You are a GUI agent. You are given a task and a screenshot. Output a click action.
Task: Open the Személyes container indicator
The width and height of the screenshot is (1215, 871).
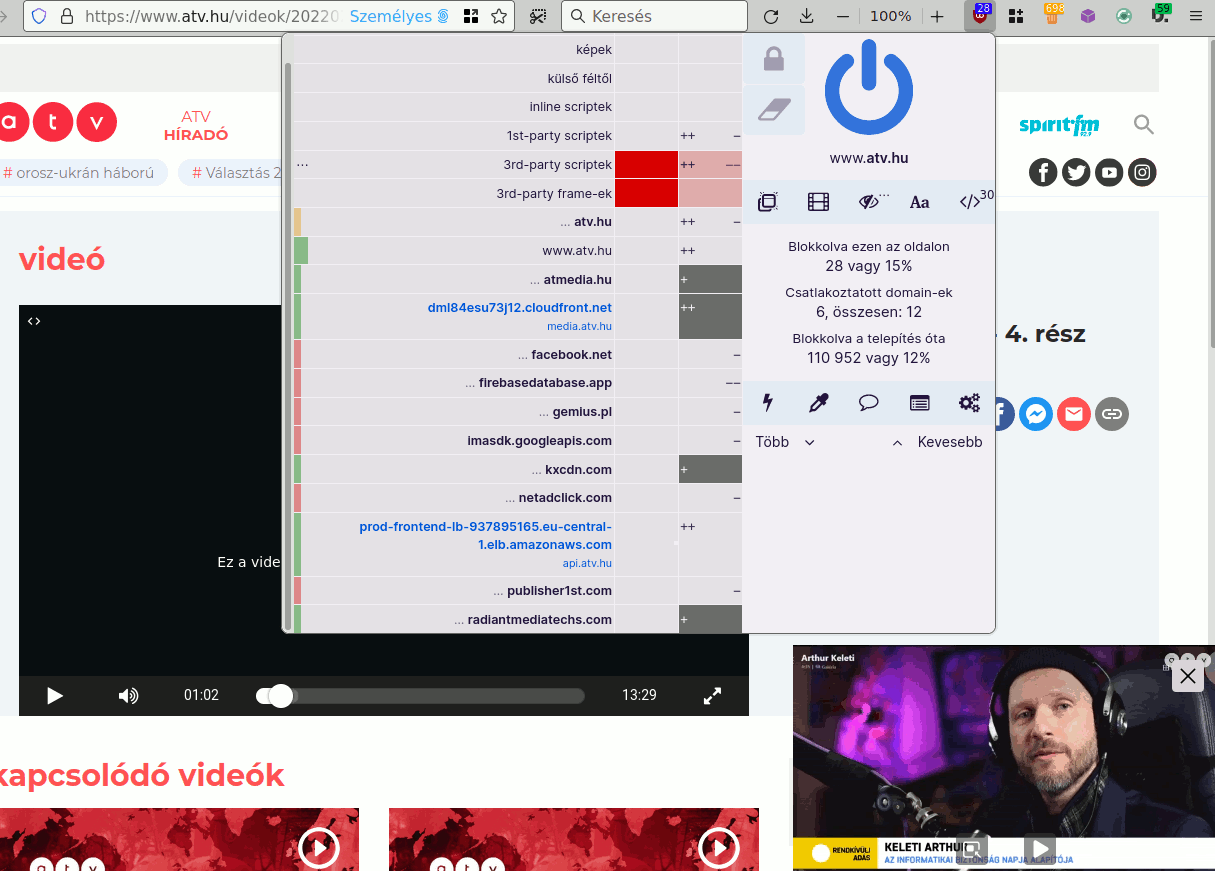pyautogui.click(x=400, y=16)
